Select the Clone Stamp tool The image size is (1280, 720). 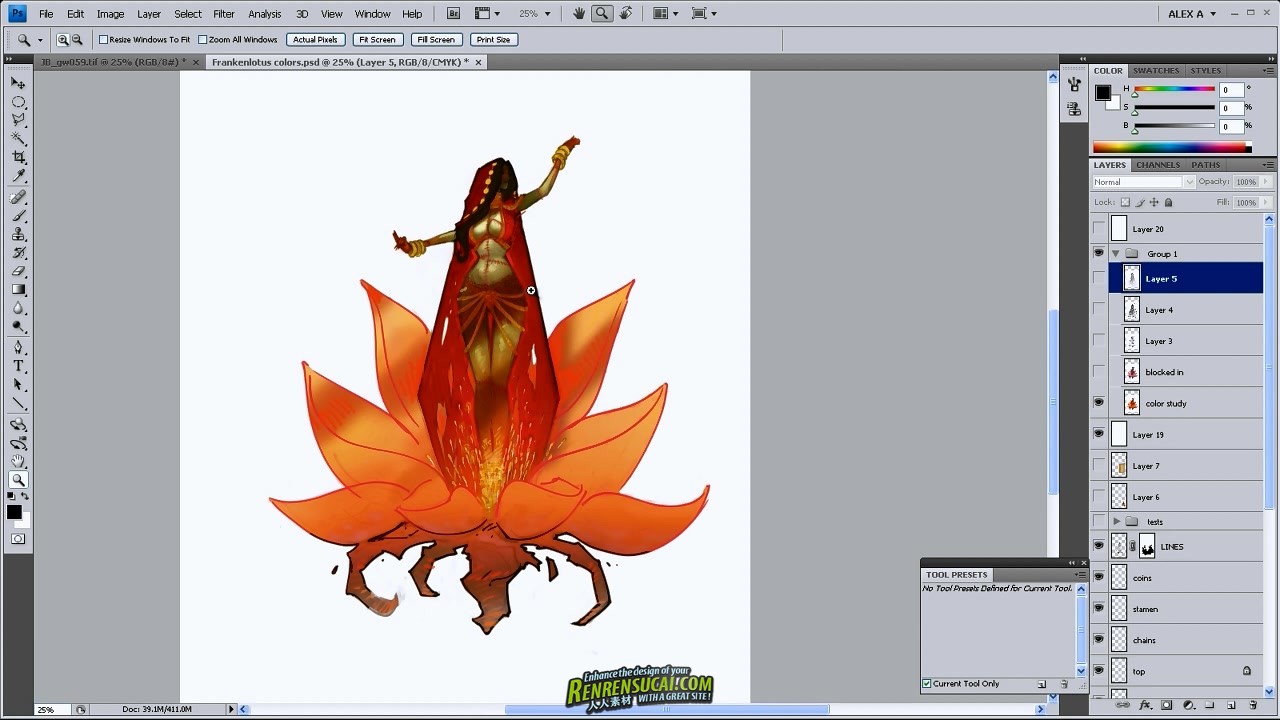(x=18, y=234)
